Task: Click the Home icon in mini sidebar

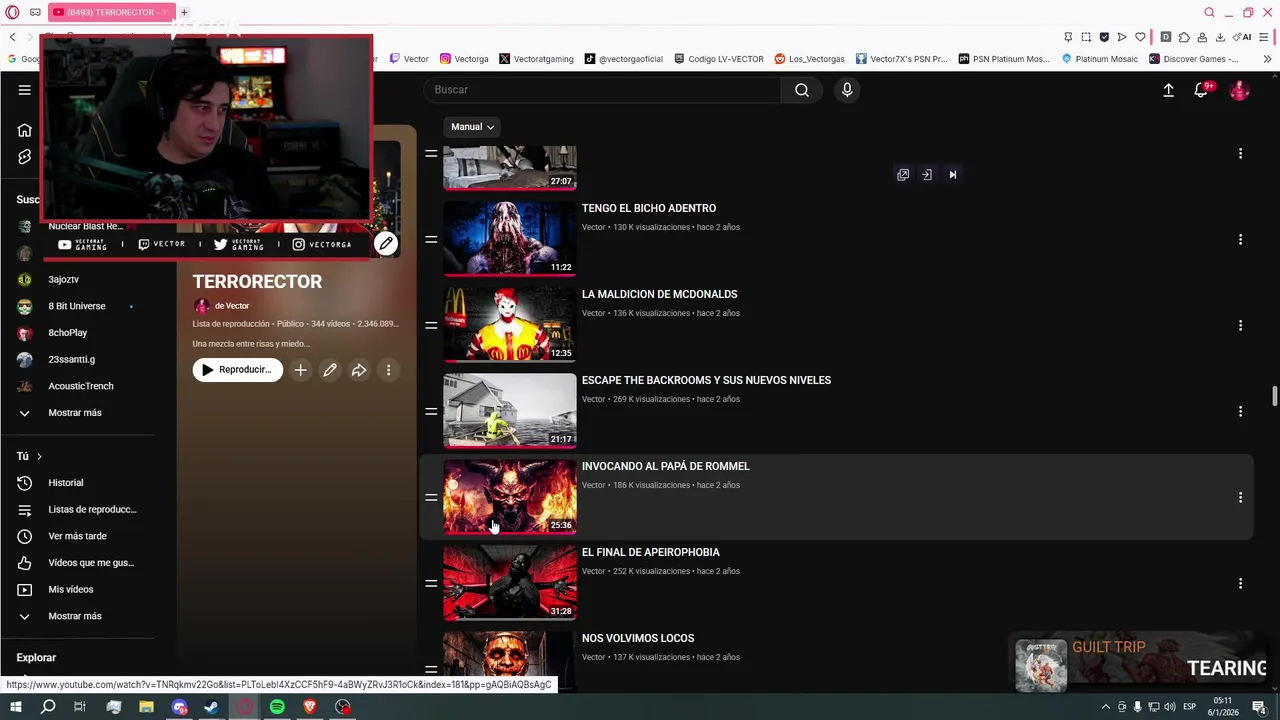Action: (24, 130)
